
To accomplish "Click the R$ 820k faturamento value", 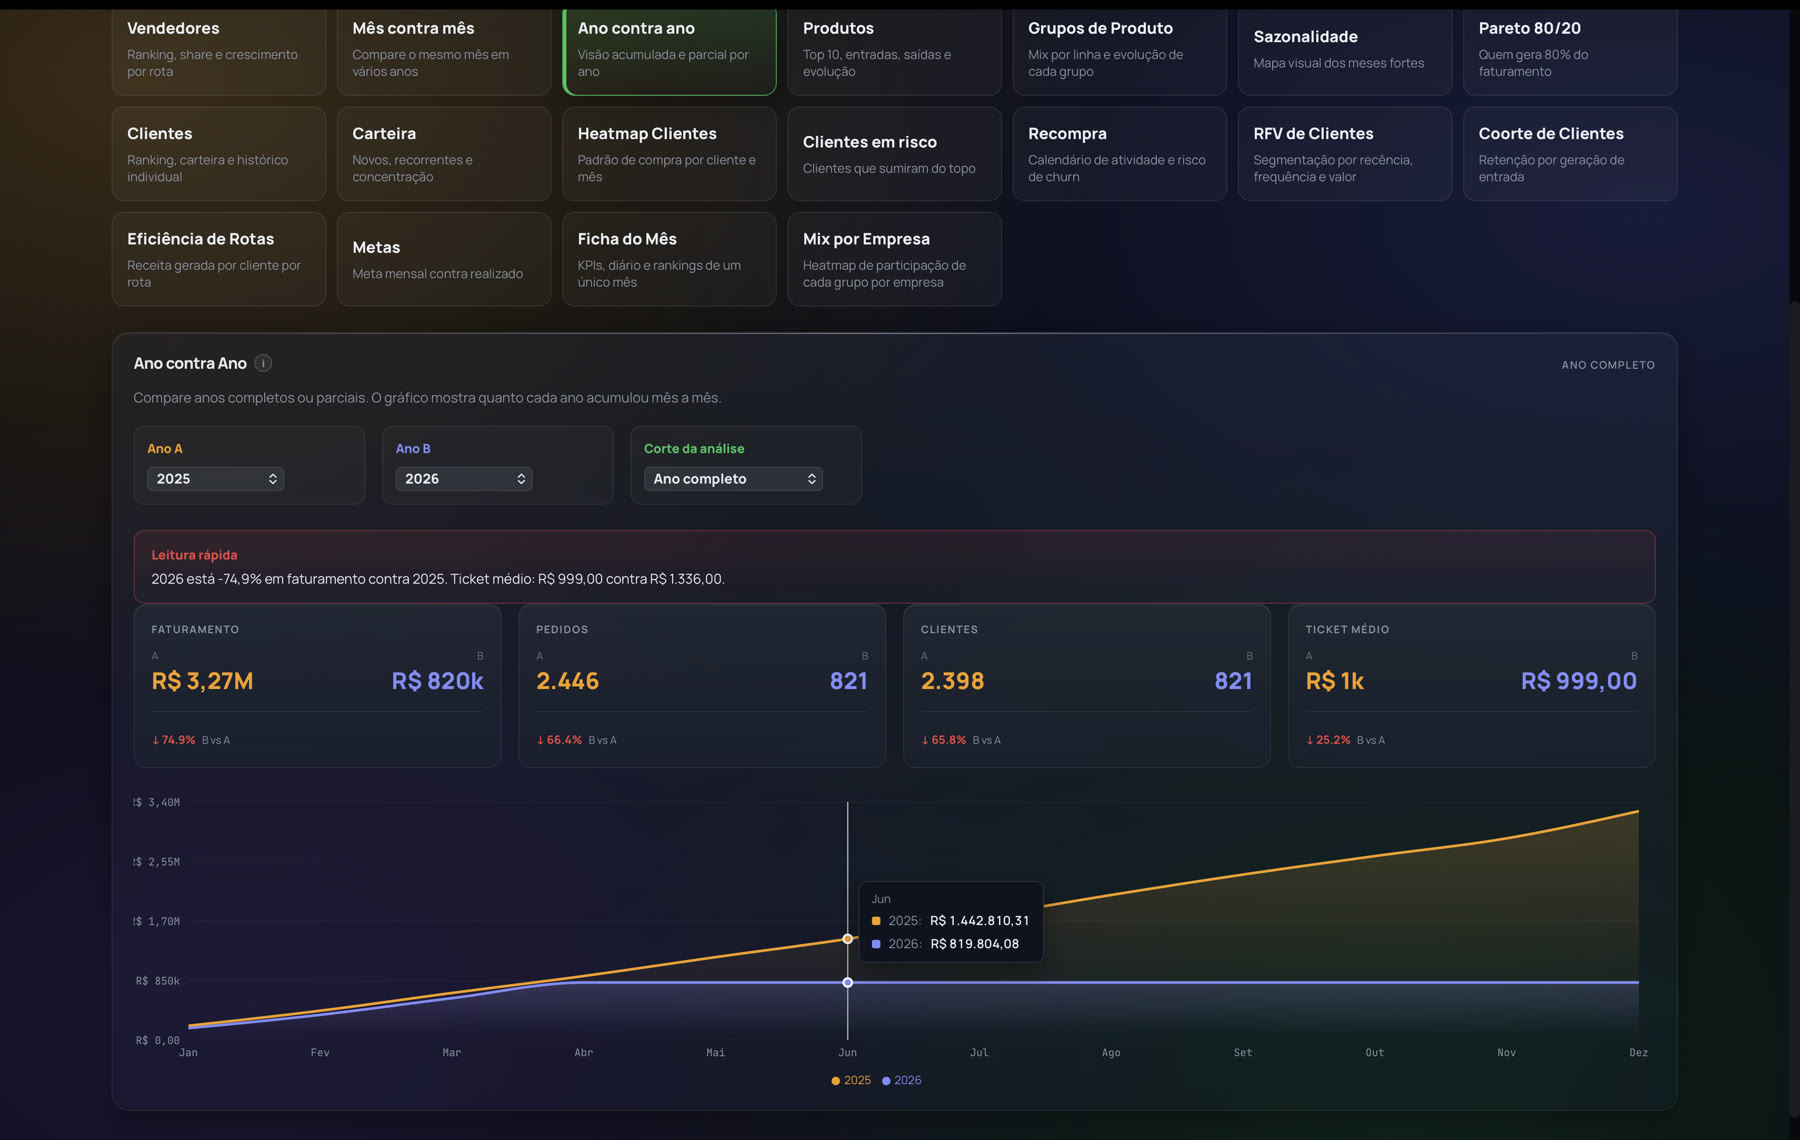I will 437,681.
